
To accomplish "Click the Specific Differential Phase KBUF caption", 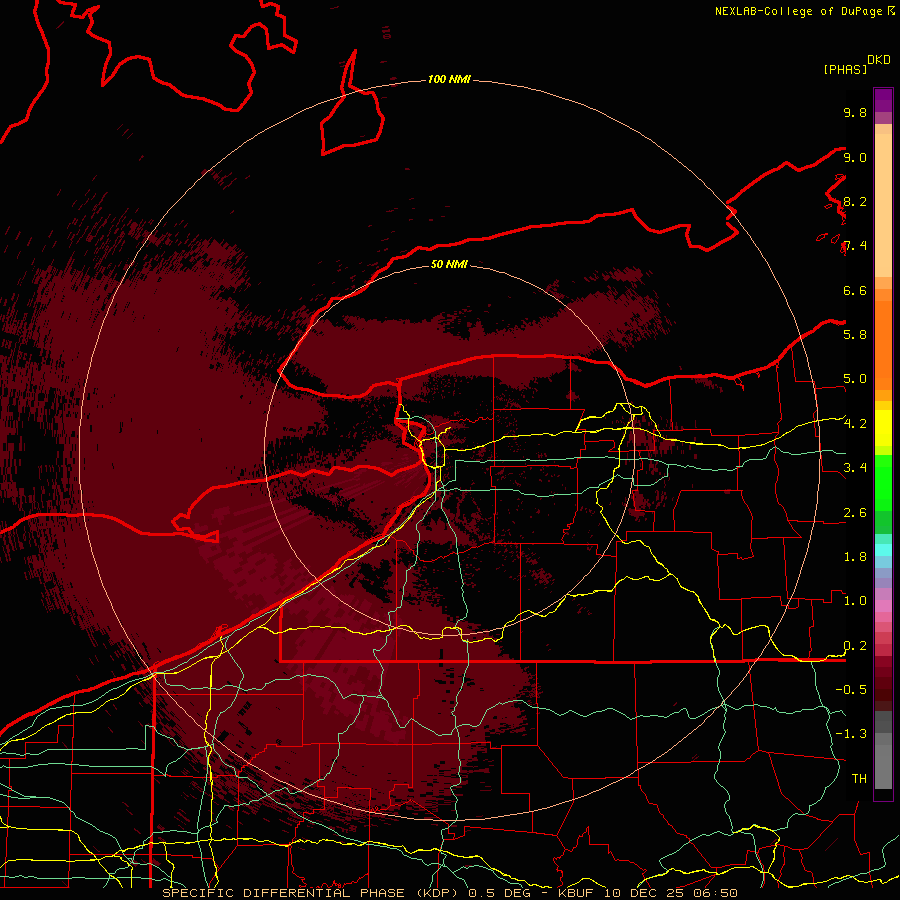I will tap(449, 893).
